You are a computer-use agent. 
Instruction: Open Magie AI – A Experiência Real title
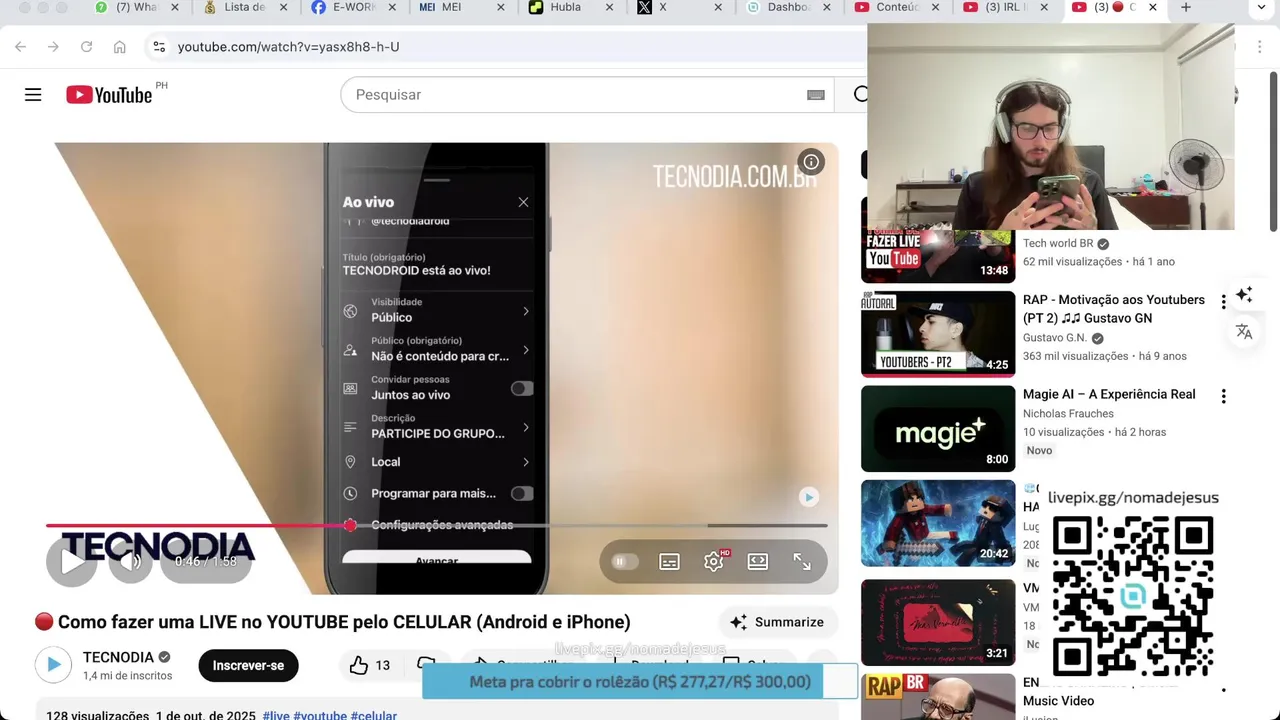(x=1109, y=394)
